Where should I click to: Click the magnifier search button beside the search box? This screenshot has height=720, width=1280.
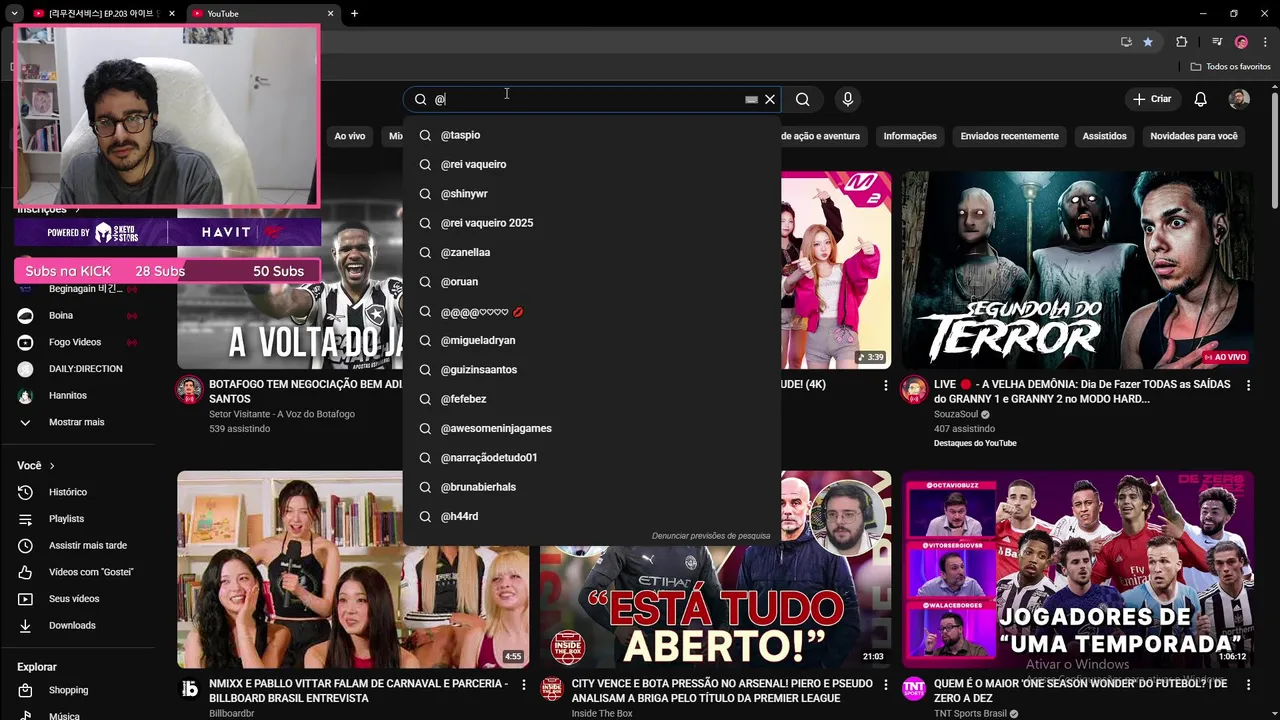tap(802, 99)
